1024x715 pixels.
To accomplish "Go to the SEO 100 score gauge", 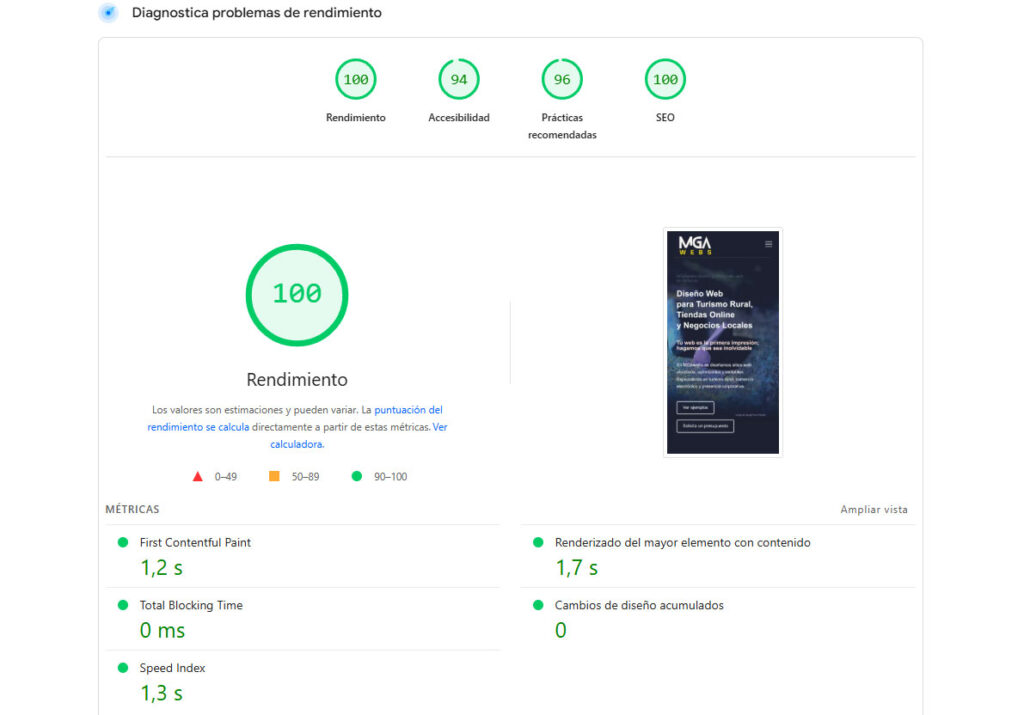I will 665,80.
